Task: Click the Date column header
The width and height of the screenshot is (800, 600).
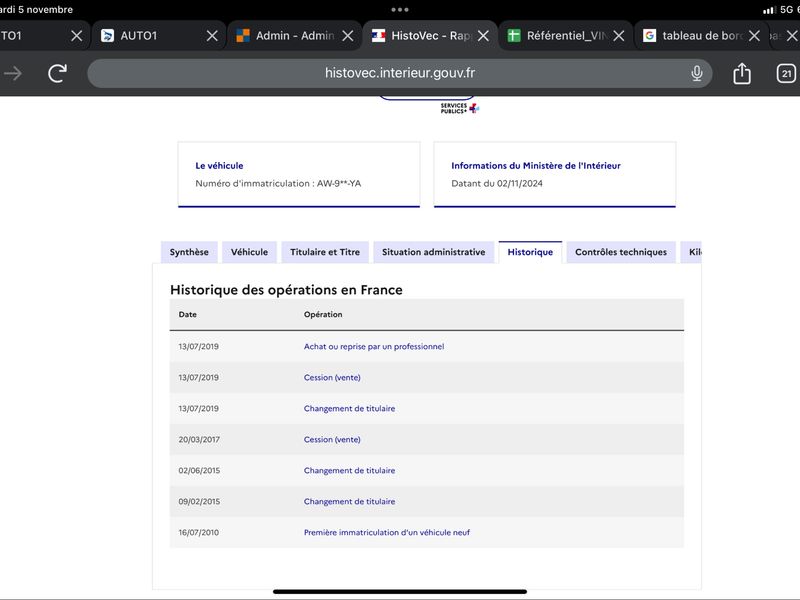Action: 188,314
